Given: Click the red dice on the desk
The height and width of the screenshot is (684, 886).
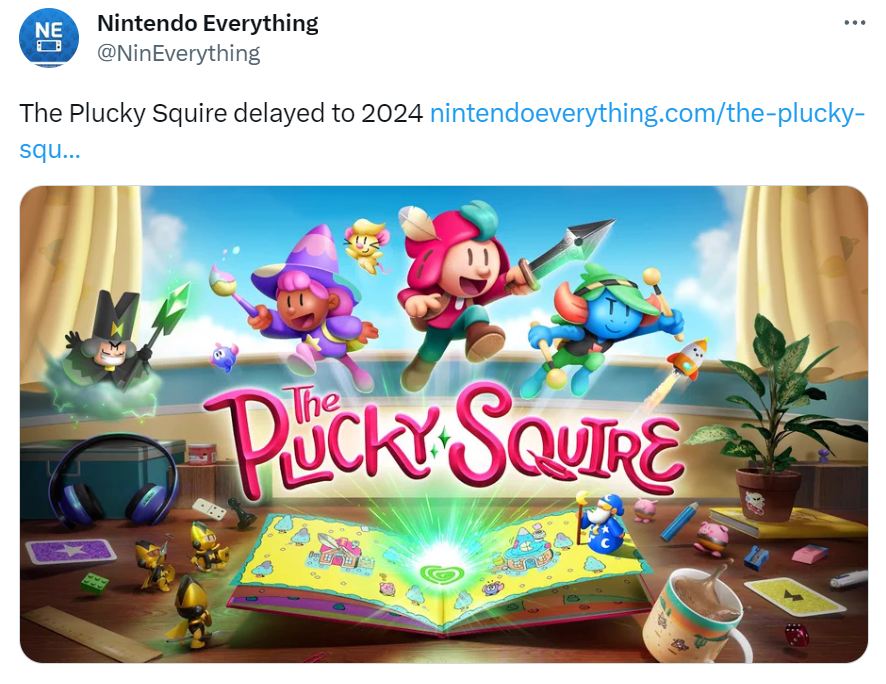Looking at the screenshot, I should (x=796, y=635).
